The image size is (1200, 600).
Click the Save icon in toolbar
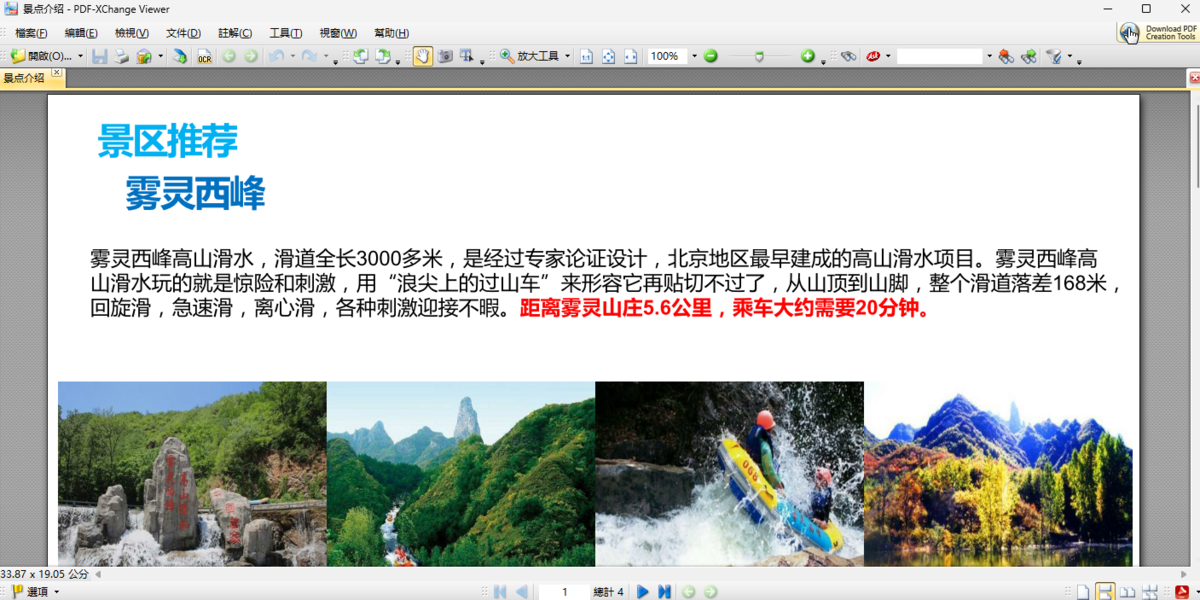(99, 57)
